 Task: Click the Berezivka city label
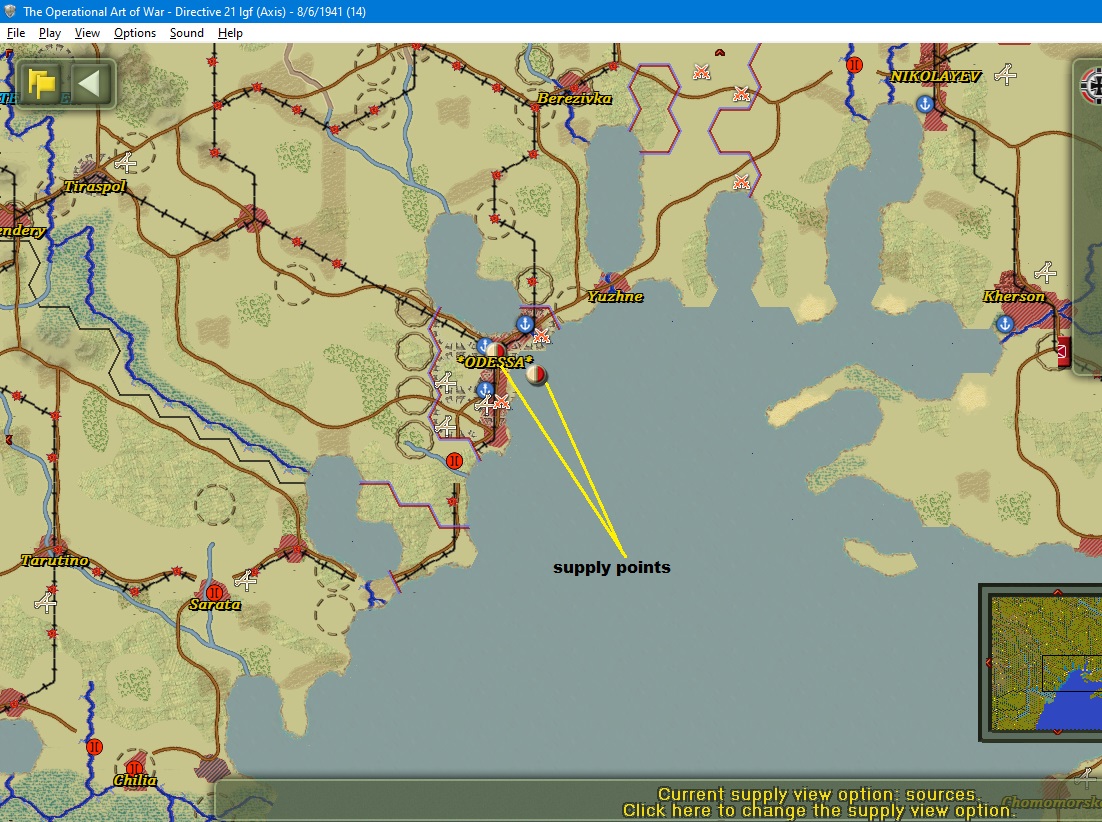click(574, 98)
